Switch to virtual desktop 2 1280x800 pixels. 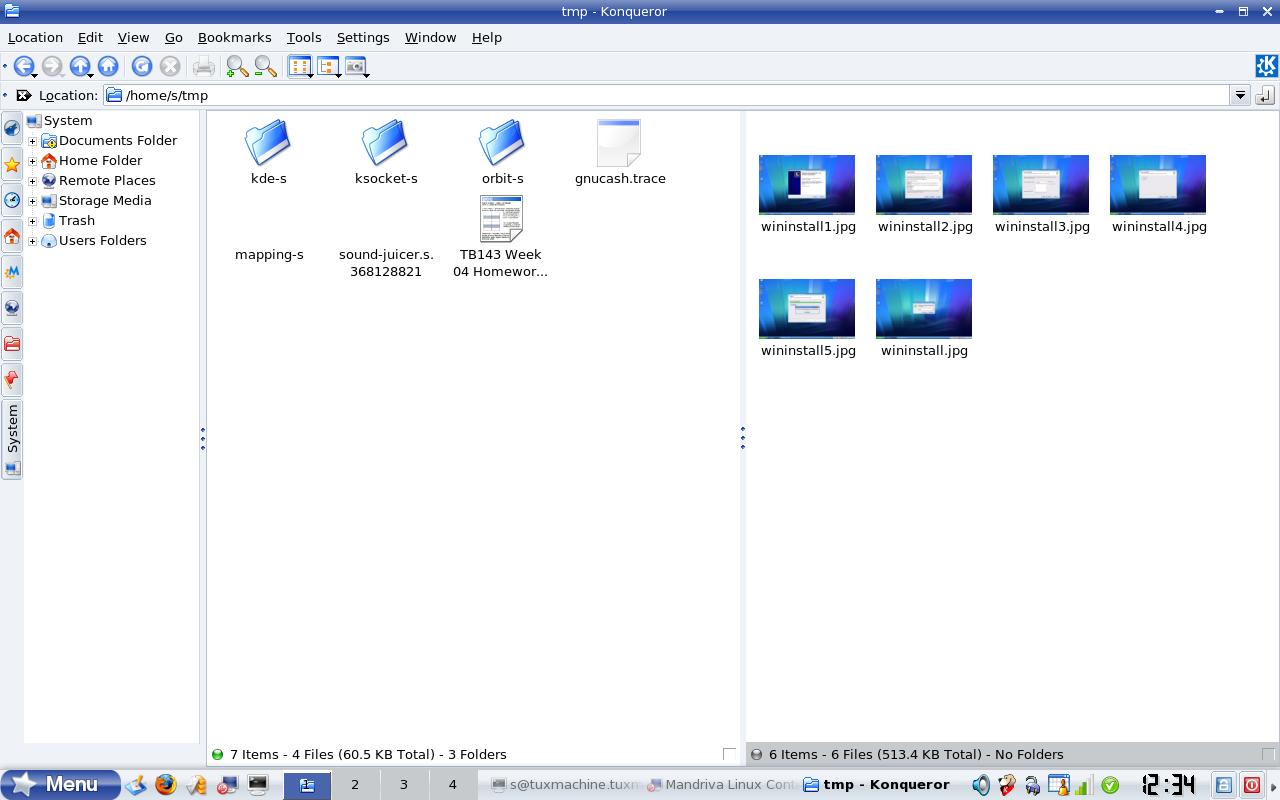(x=354, y=785)
